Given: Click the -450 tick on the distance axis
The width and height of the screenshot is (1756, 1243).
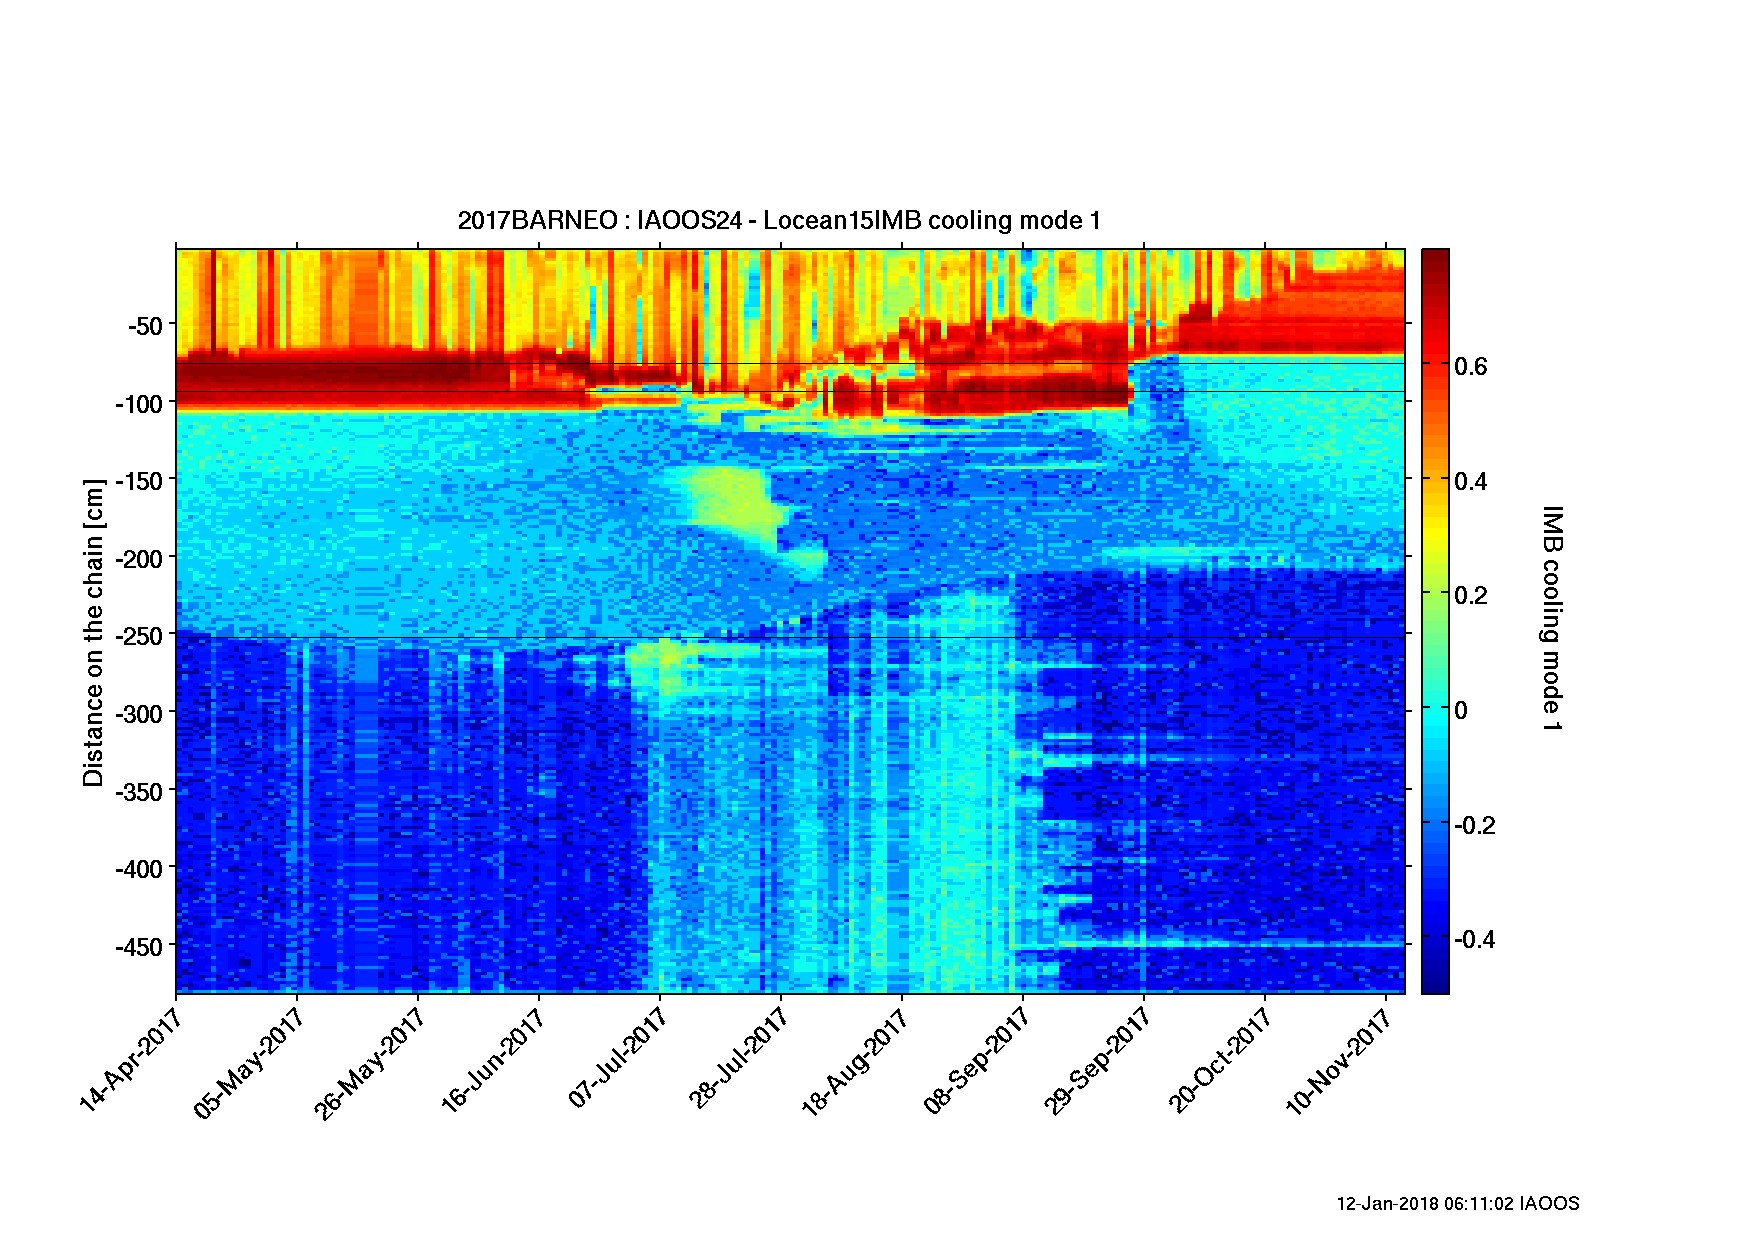Looking at the screenshot, I should tap(140, 947).
